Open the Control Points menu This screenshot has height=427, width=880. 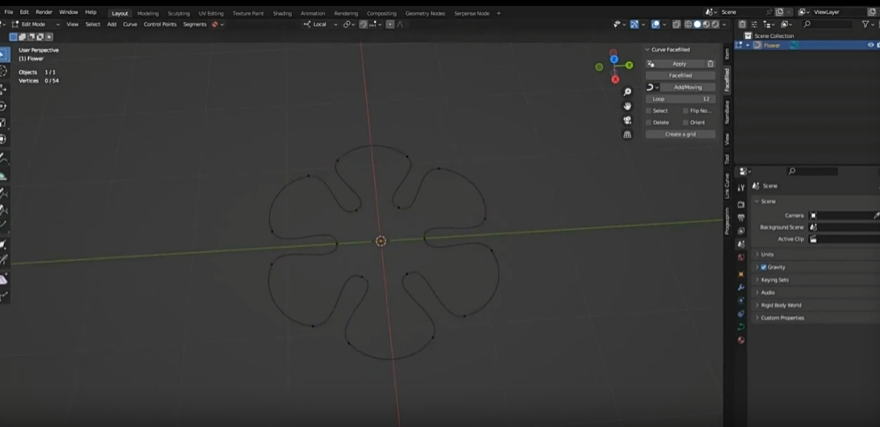[160, 24]
